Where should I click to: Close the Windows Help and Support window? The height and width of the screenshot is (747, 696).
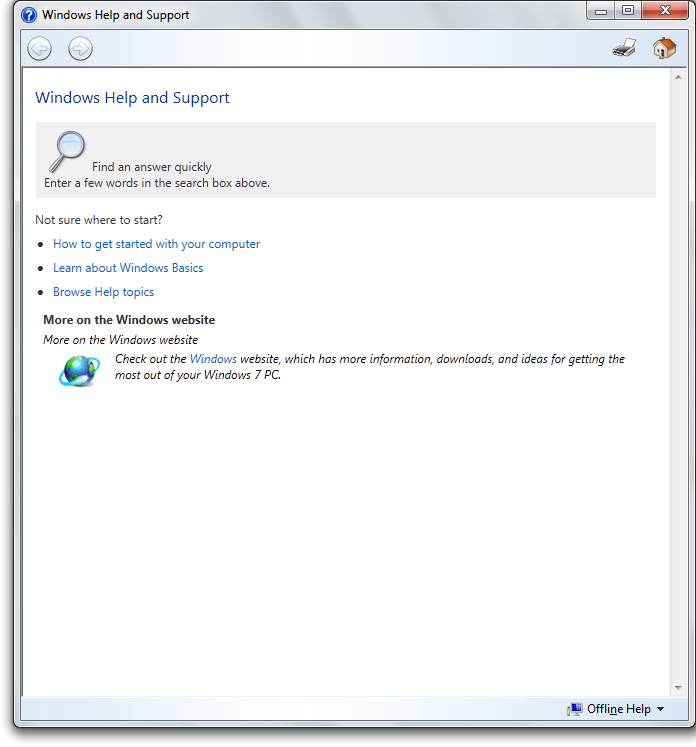click(x=666, y=11)
